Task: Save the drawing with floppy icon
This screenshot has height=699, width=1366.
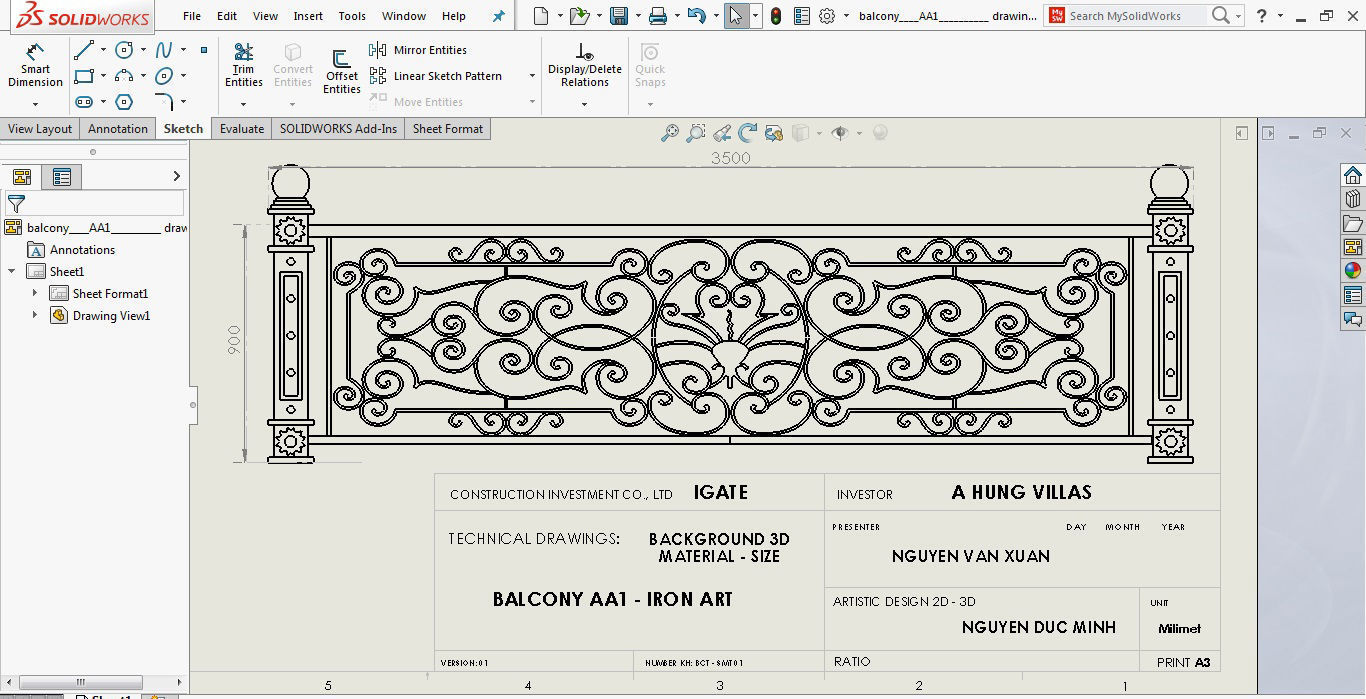Action: [619, 16]
